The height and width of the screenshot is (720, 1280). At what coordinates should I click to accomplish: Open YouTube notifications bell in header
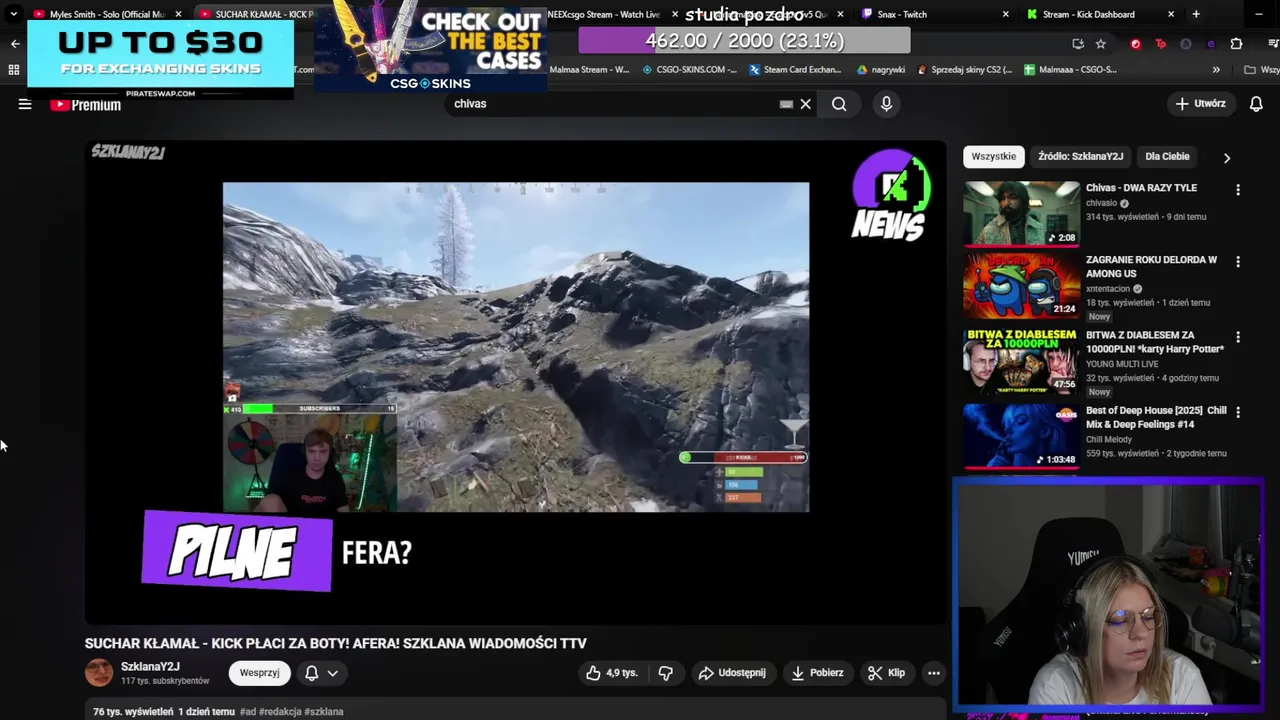(x=1256, y=104)
